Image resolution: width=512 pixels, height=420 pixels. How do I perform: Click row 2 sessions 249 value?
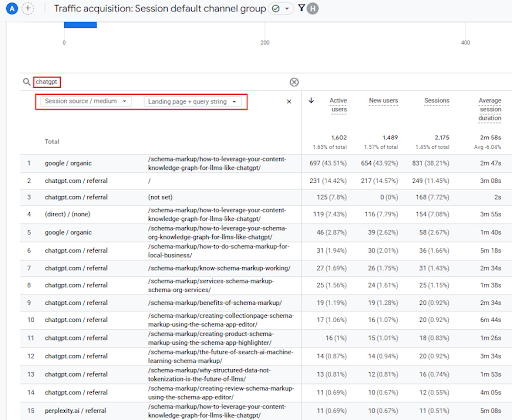pos(431,181)
